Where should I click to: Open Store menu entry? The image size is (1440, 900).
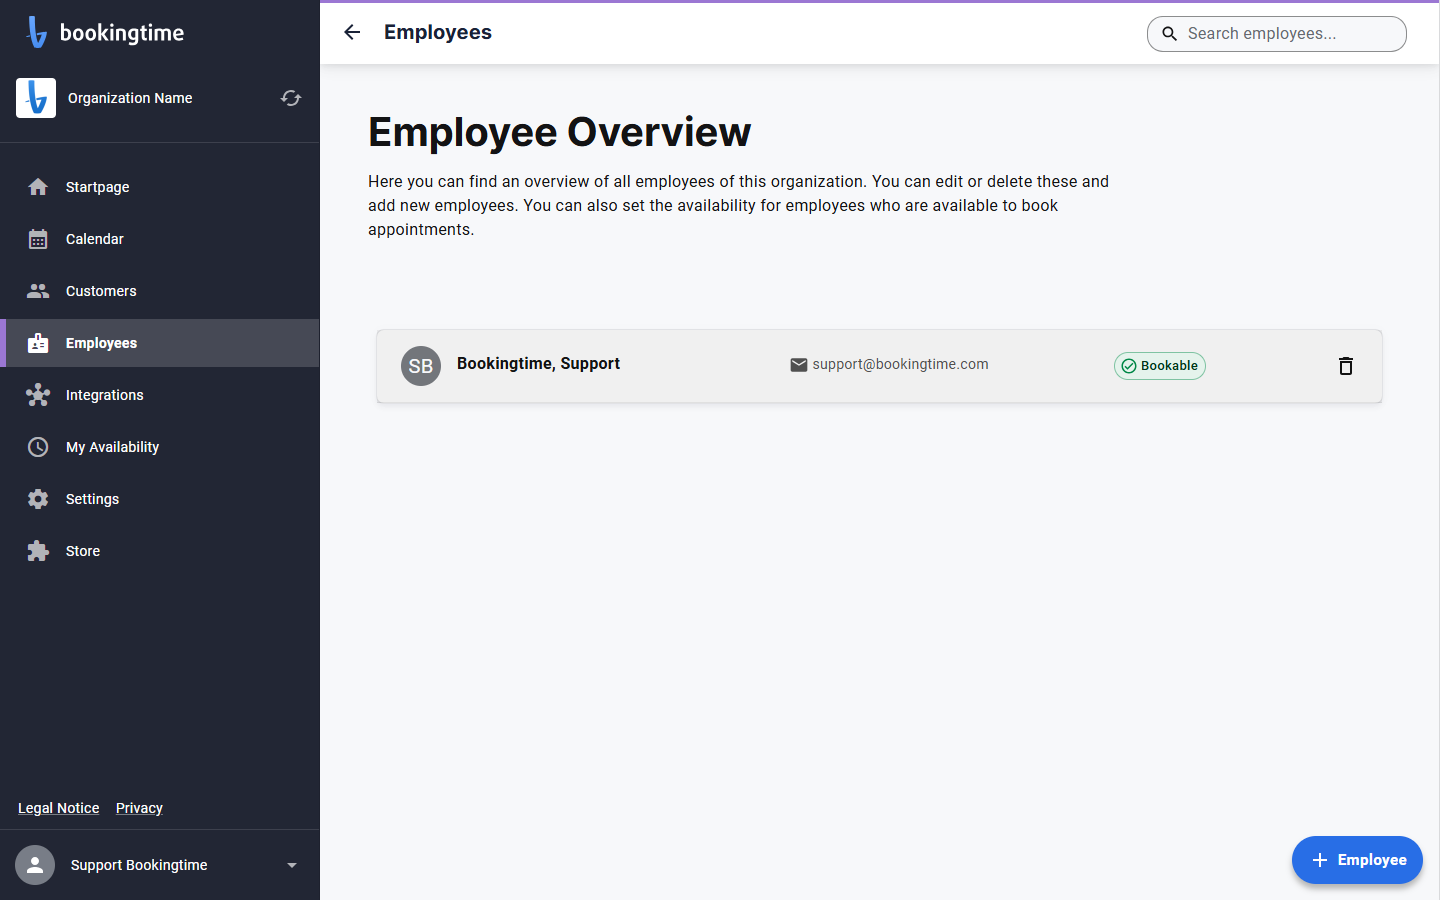(160, 551)
